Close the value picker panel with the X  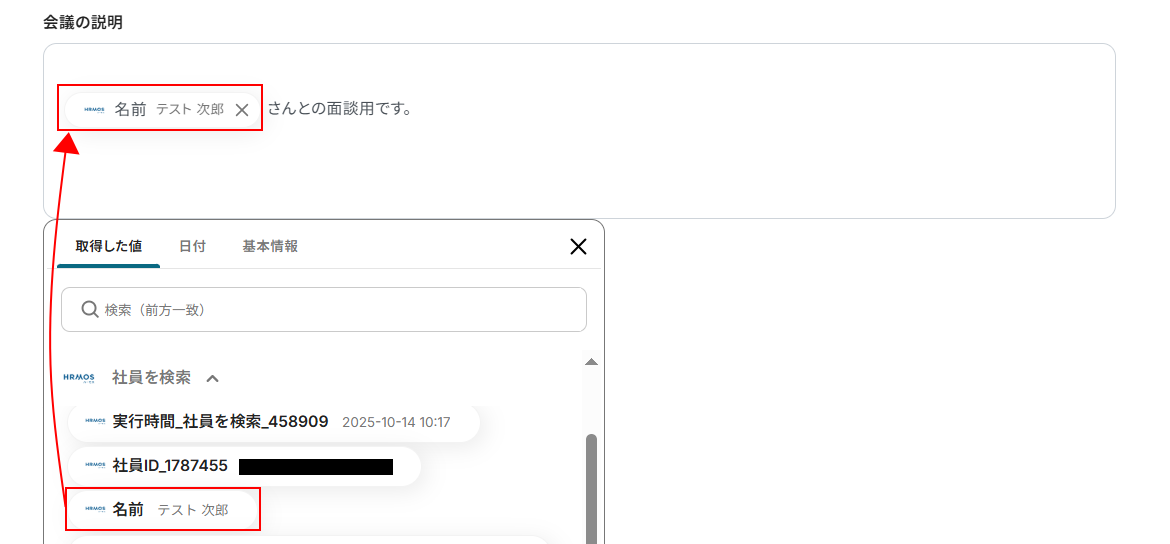click(578, 246)
